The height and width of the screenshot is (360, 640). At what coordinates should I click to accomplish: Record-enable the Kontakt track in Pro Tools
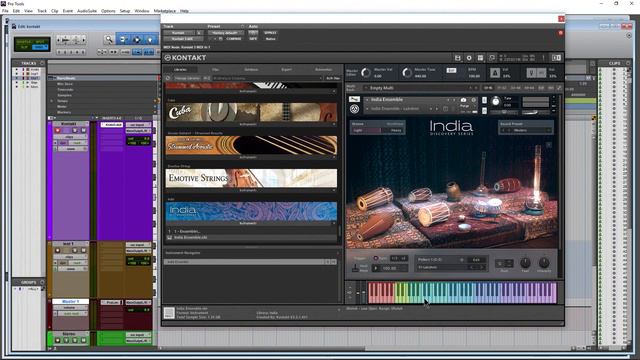pos(58,130)
